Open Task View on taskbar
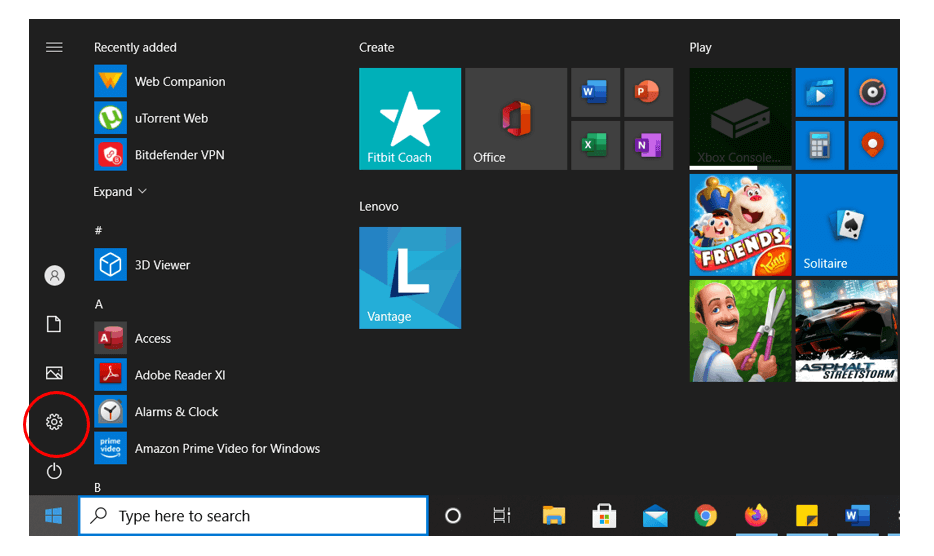Viewport: 934px width, 556px height. [x=502, y=515]
